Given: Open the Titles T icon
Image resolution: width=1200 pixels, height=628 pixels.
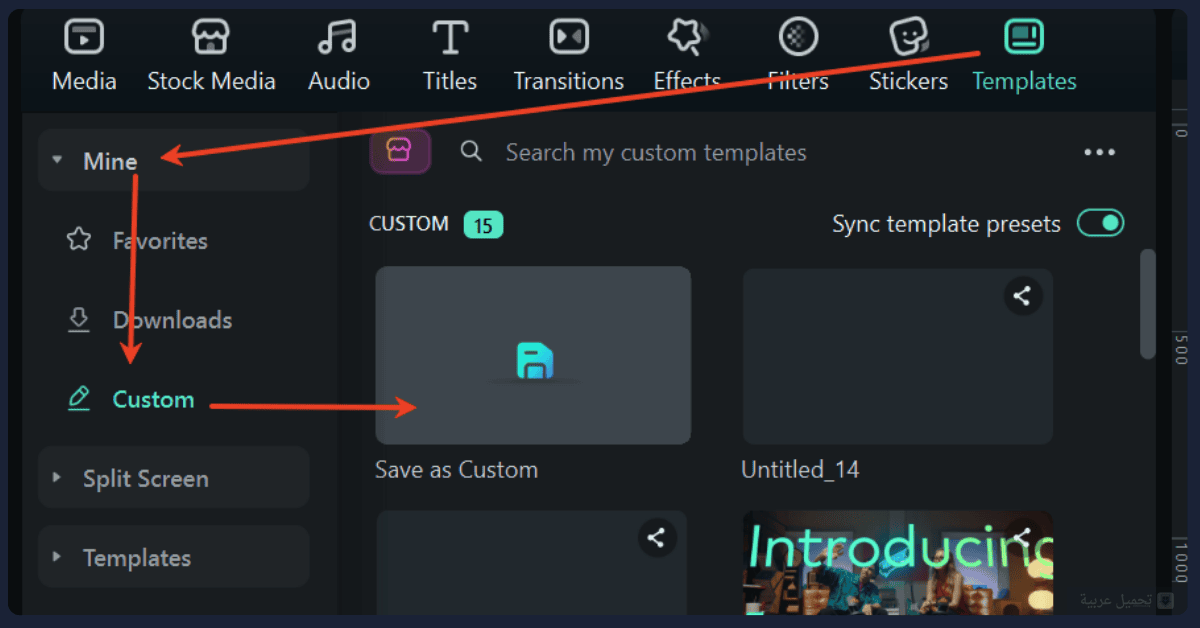Looking at the screenshot, I should click(450, 38).
